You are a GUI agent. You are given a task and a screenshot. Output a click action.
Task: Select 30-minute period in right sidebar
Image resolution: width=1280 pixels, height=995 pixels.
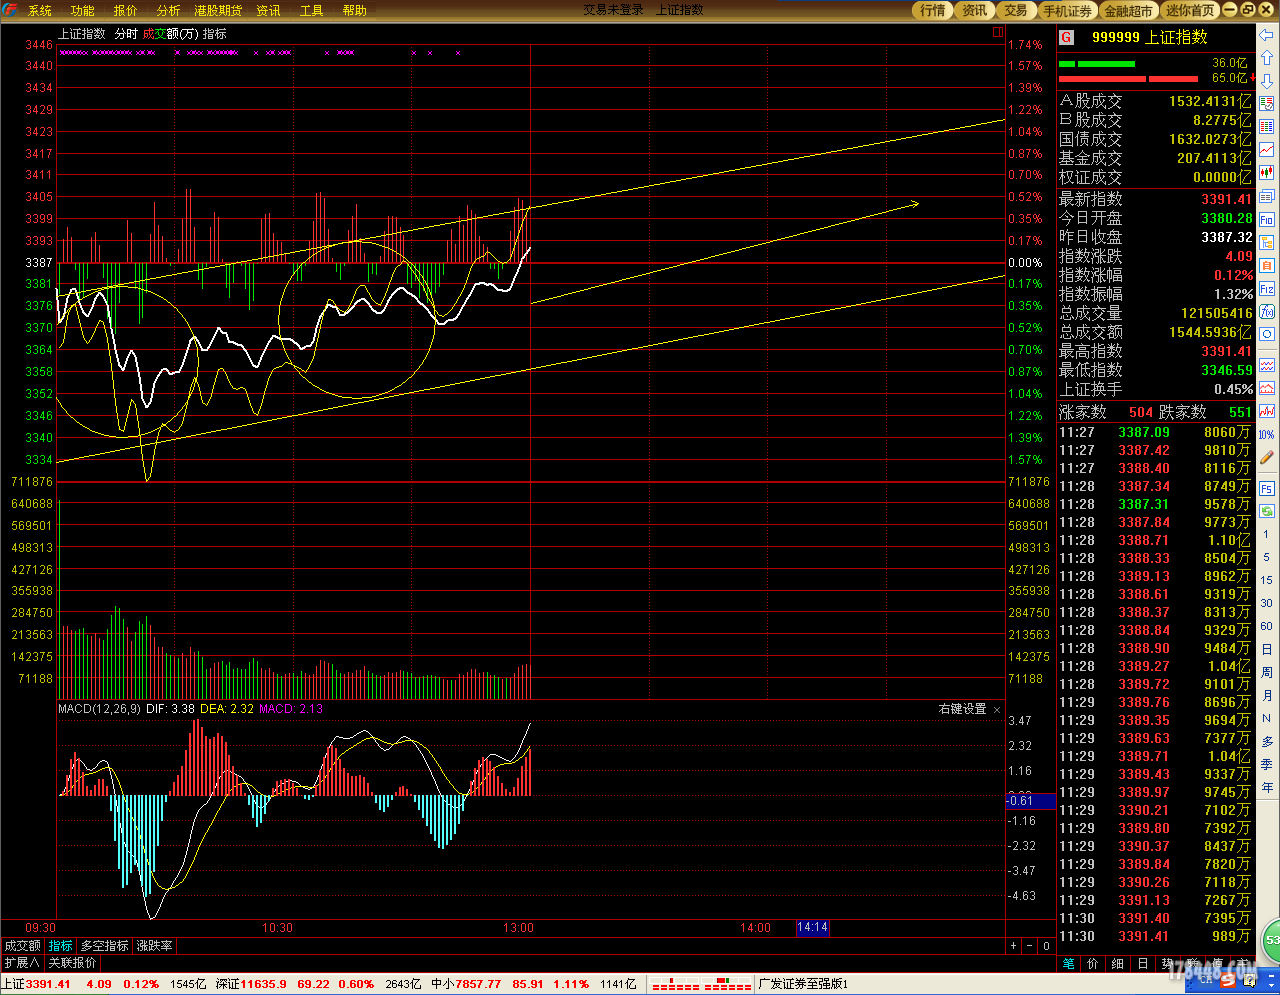[x=1267, y=603]
